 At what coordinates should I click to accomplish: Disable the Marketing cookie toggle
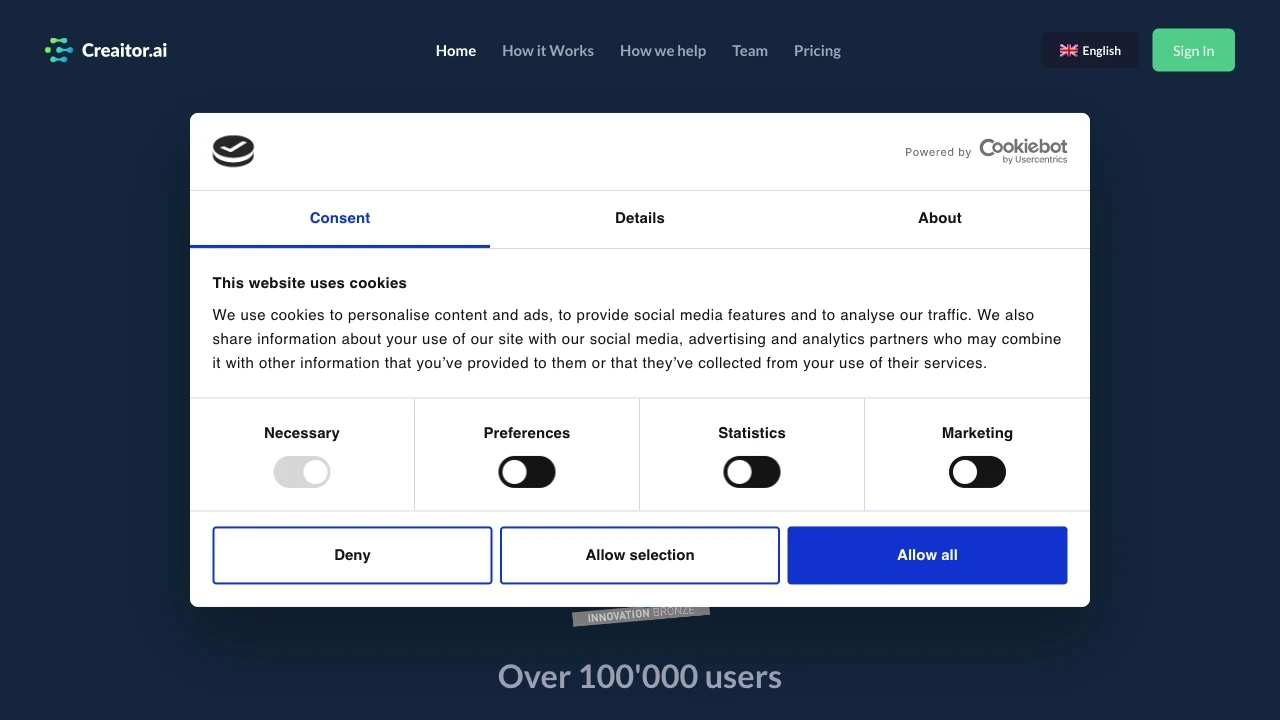pos(977,471)
